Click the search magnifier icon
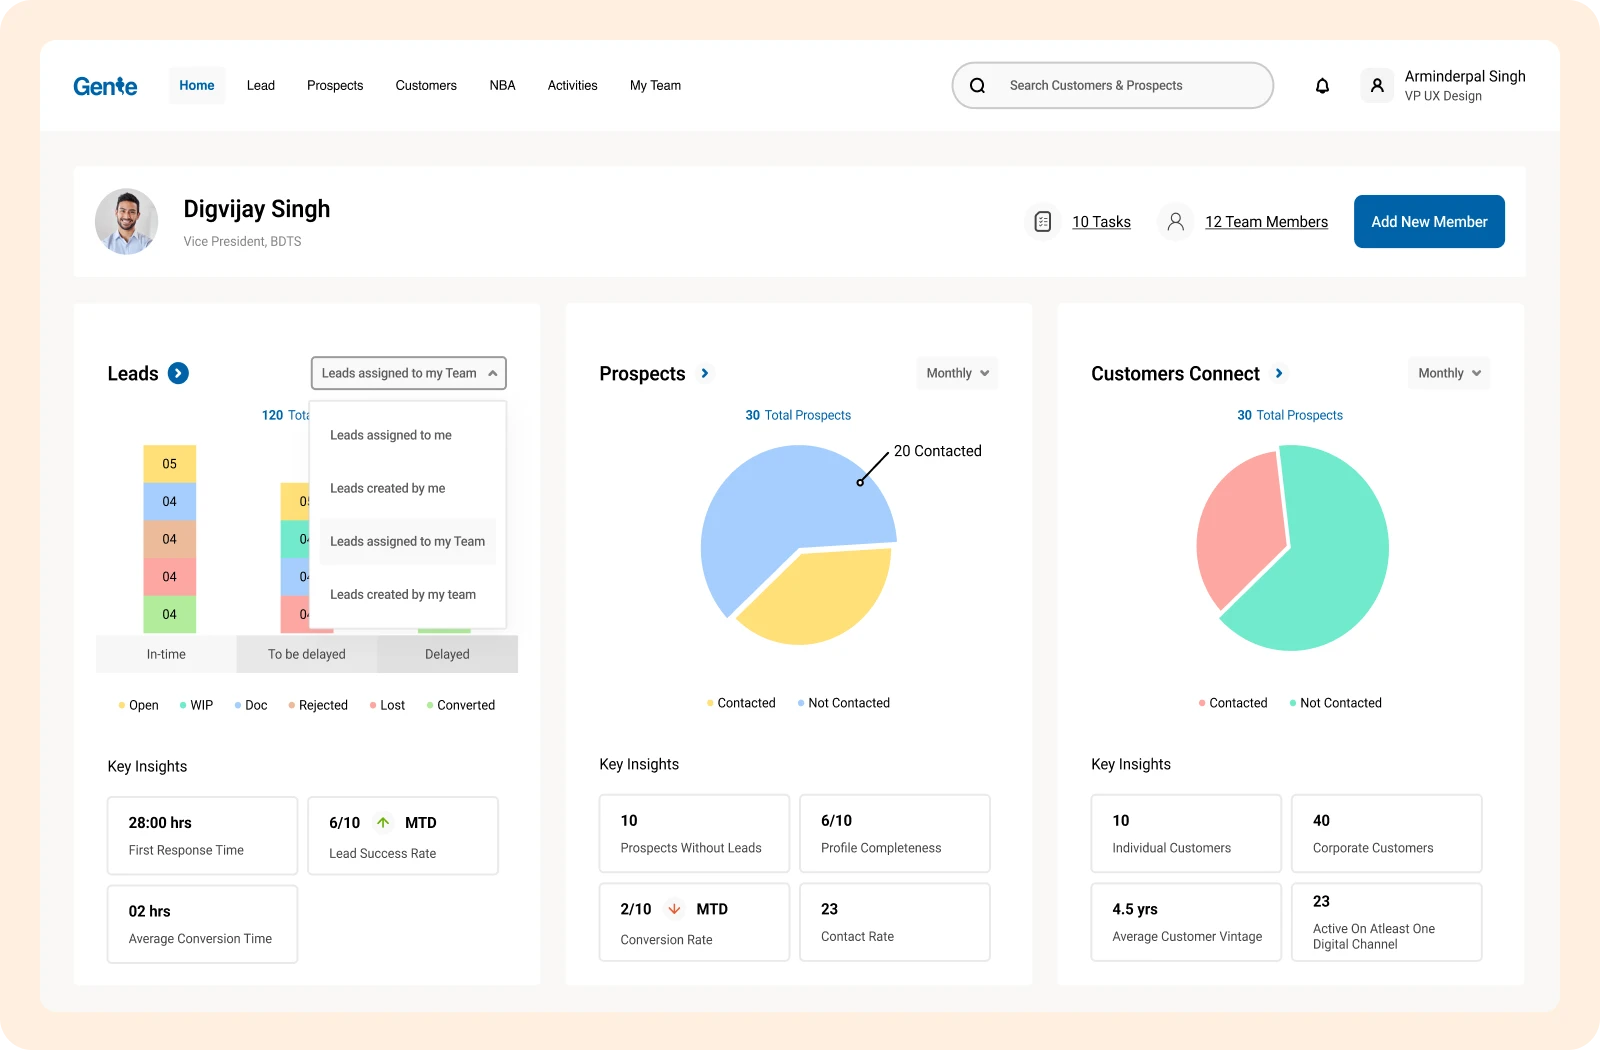The height and width of the screenshot is (1050, 1600). [x=978, y=86]
